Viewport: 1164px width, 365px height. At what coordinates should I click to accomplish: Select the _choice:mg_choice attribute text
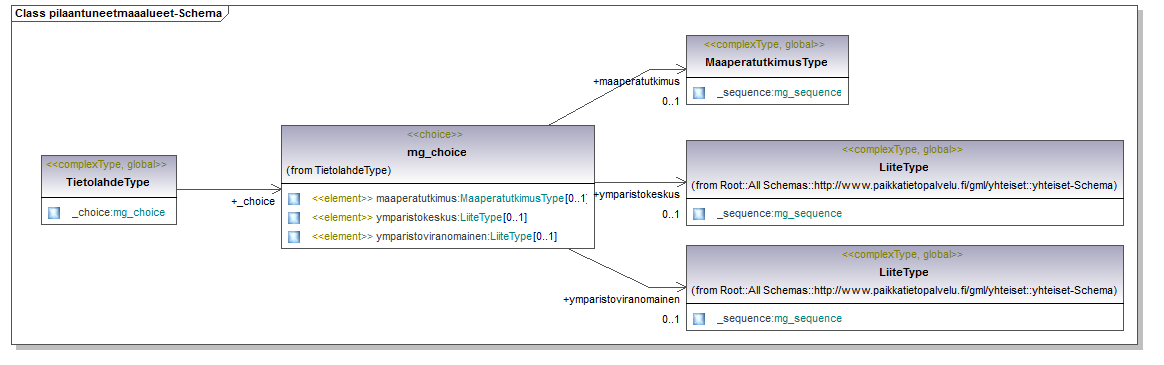(118, 213)
